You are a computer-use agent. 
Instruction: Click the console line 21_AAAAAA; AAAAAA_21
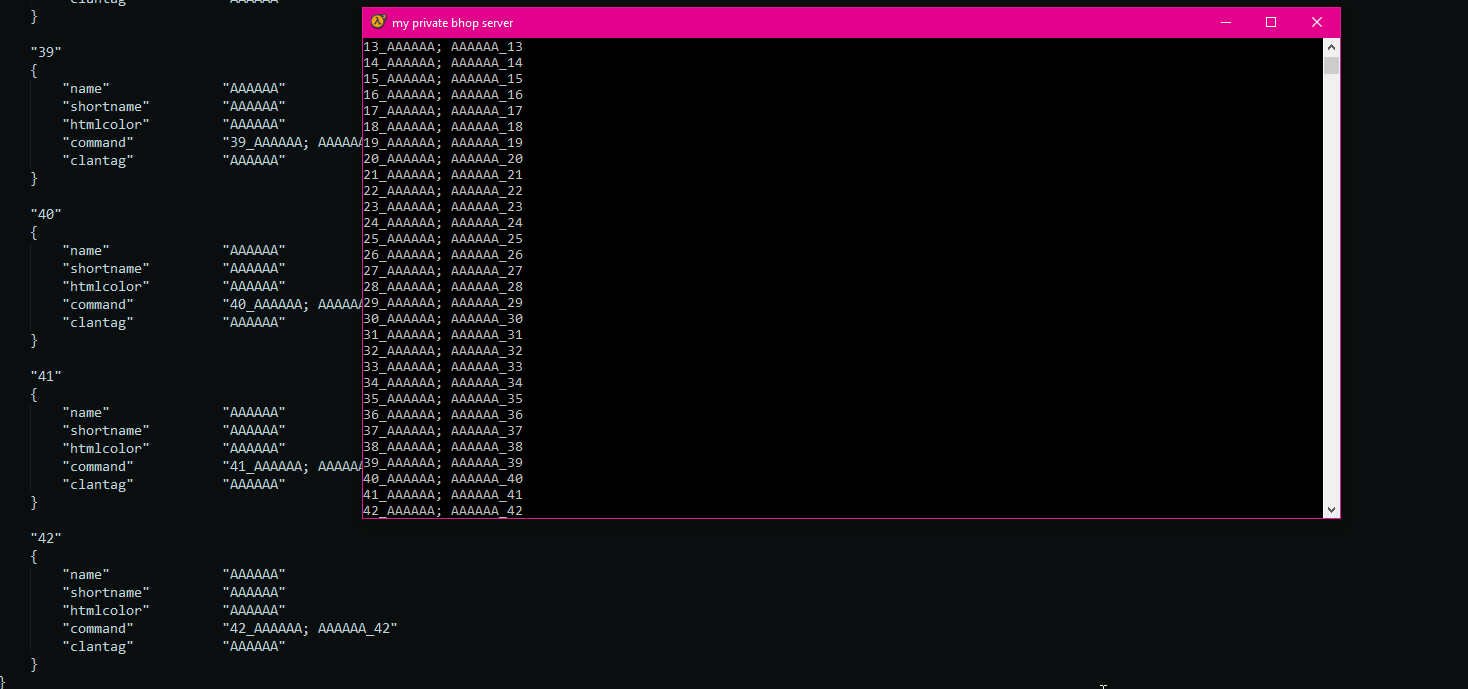442,174
